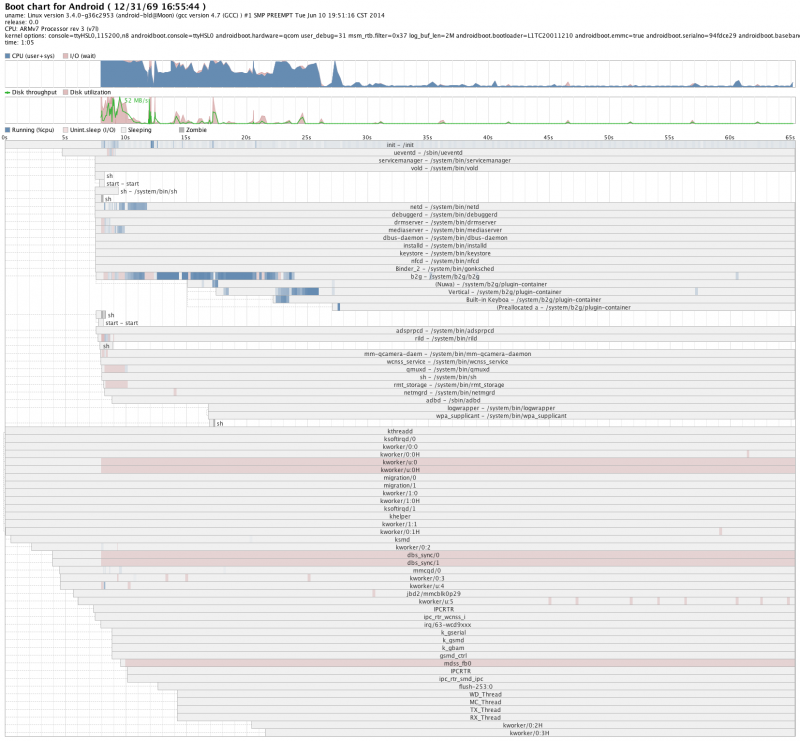Select the mdss_fb0 kernel thread row

click(458, 663)
